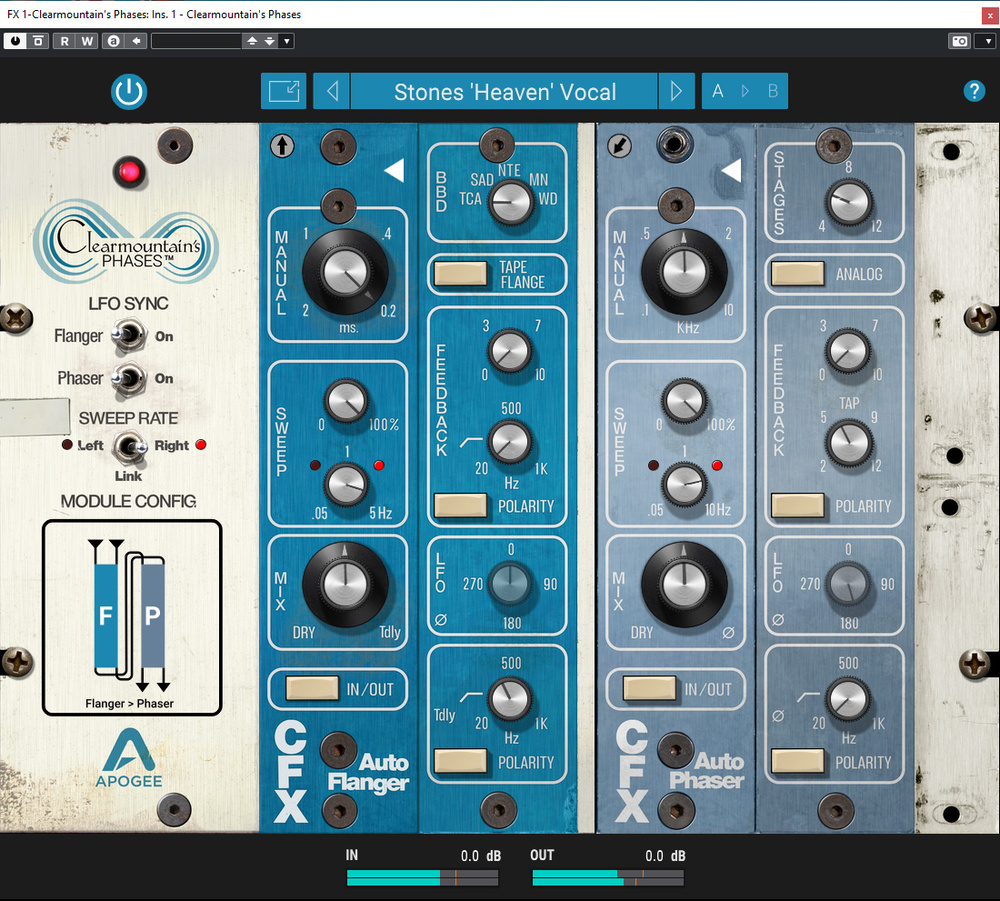Click the host snapshot camera icon
This screenshot has width=1000, height=901.
pos(960,41)
